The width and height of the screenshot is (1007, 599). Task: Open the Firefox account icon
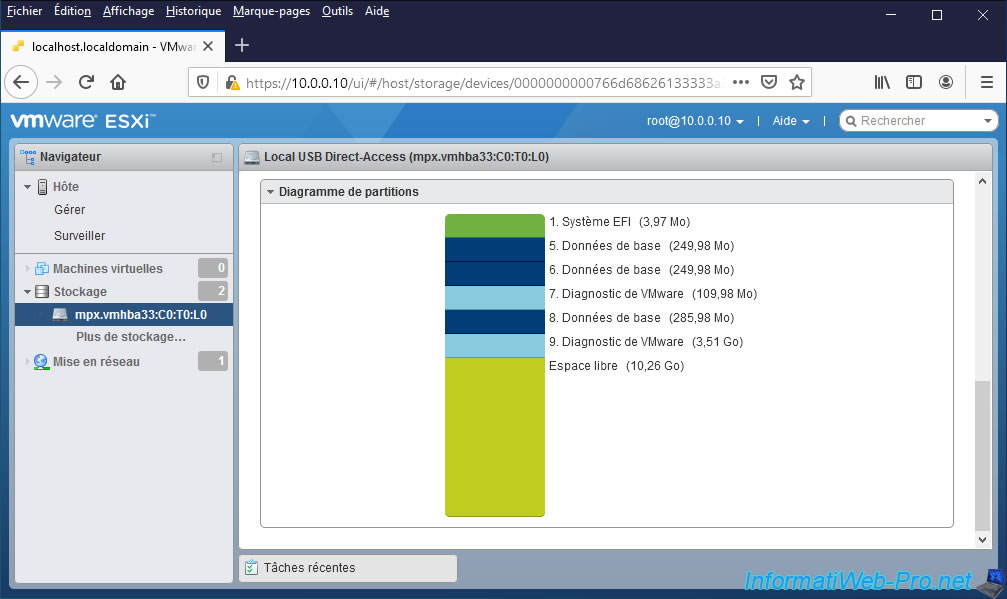[x=946, y=82]
